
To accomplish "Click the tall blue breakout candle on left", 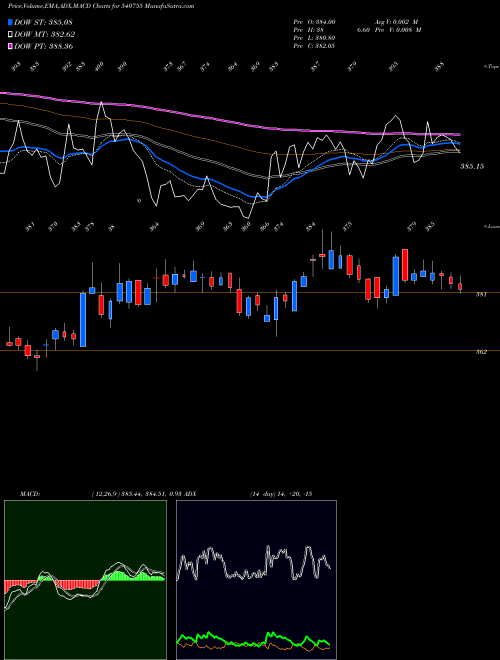I will point(83,320).
